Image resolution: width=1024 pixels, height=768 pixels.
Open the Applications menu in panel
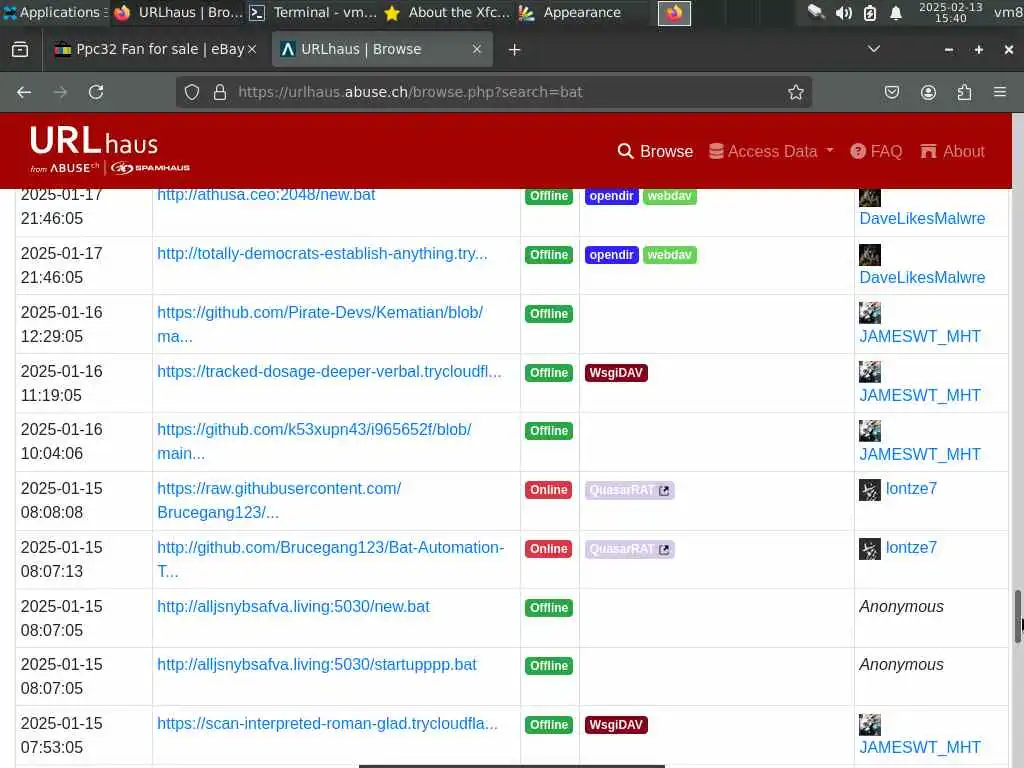(55, 12)
